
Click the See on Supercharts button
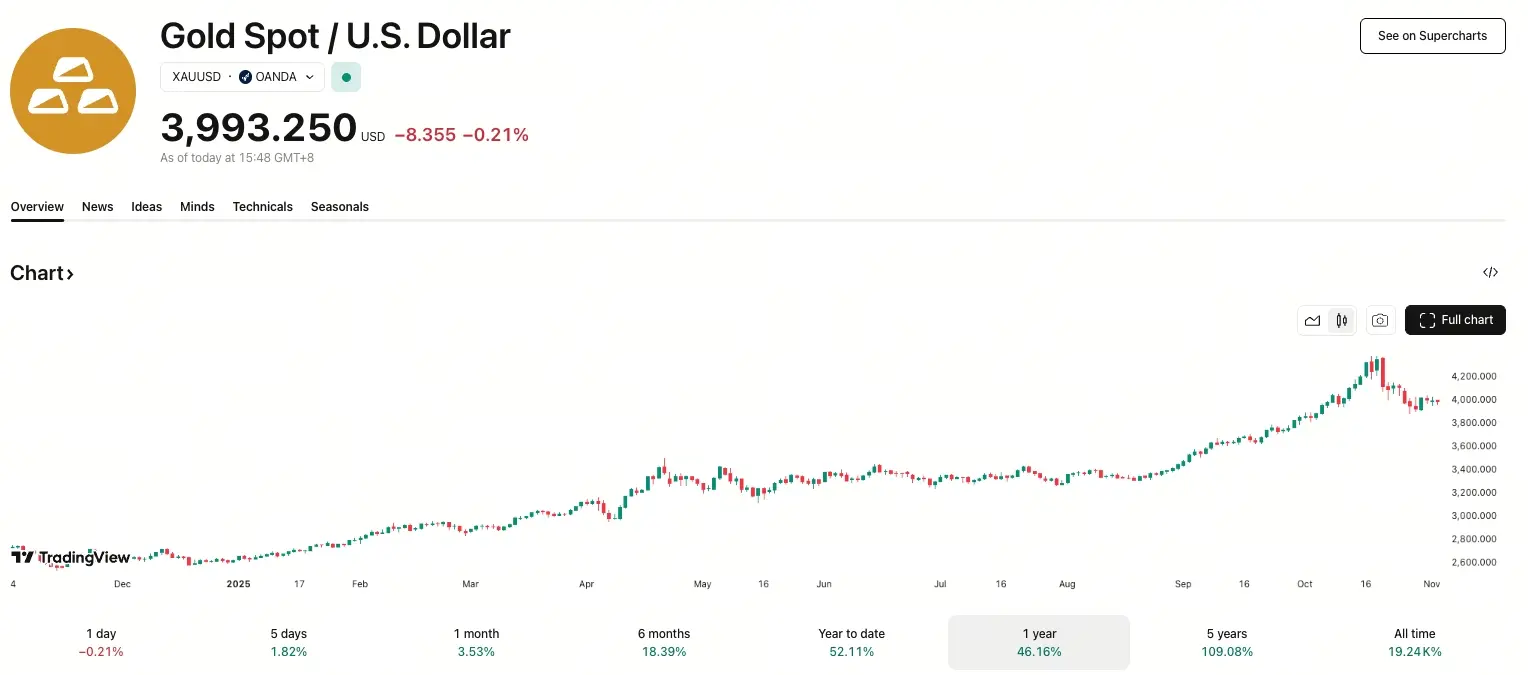[1432, 35]
